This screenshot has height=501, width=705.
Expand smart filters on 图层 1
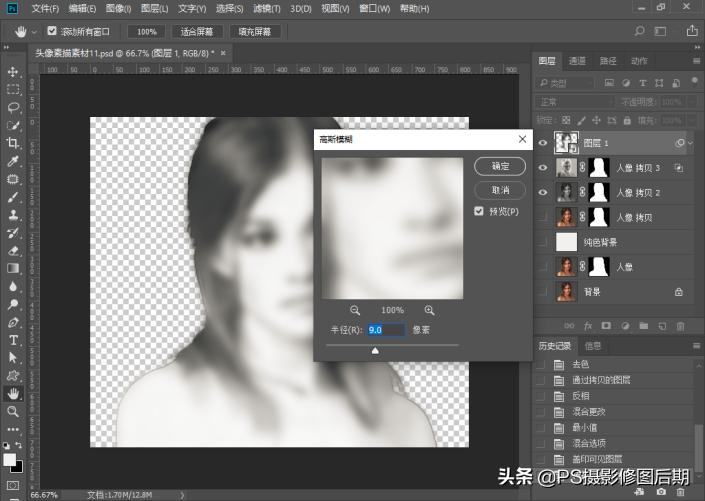(691, 143)
